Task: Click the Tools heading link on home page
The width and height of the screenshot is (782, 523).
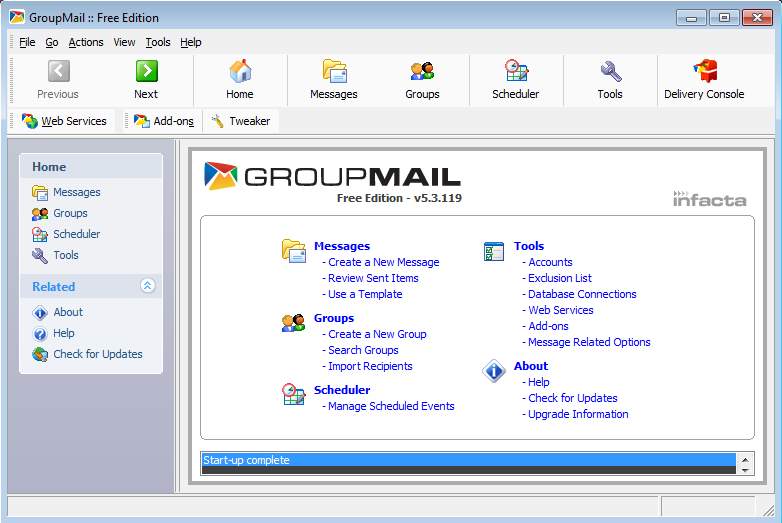Action: pyautogui.click(x=529, y=246)
